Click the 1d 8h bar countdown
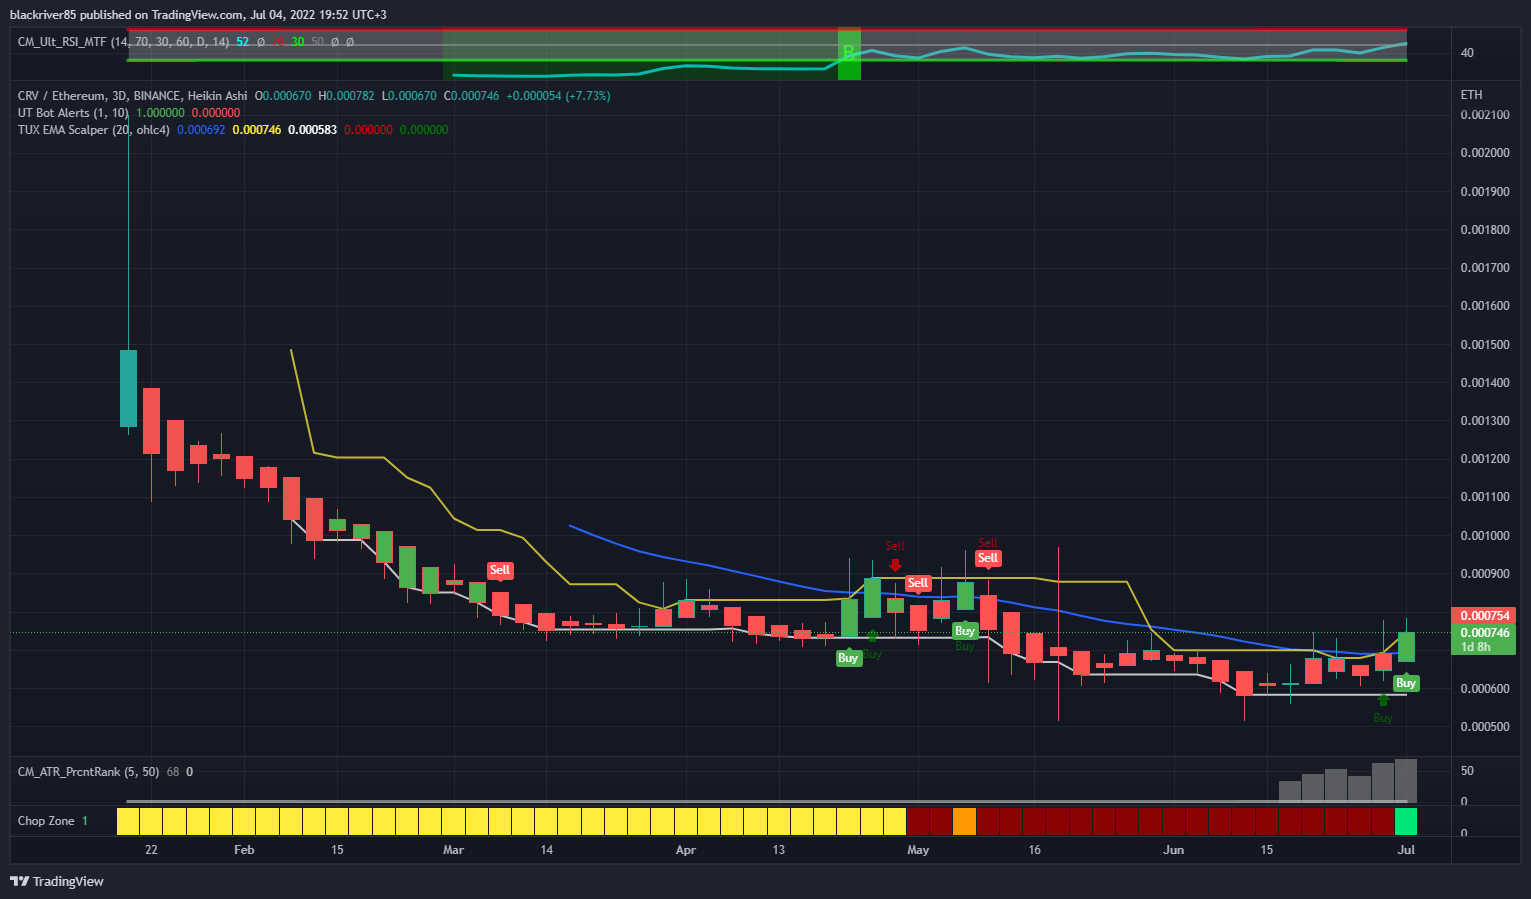The image size is (1531, 899). (x=1476, y=647)
